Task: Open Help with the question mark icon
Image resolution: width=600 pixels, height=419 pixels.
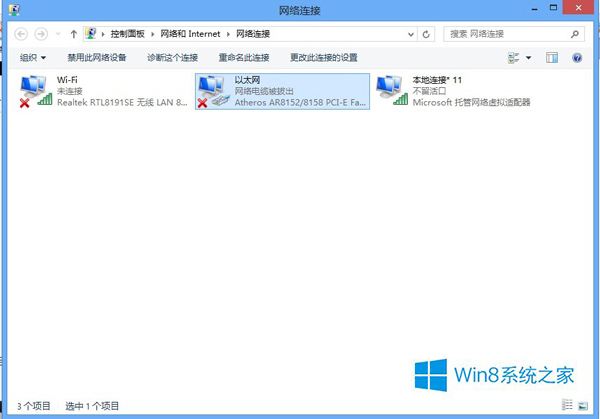Action: click(577, 58)
